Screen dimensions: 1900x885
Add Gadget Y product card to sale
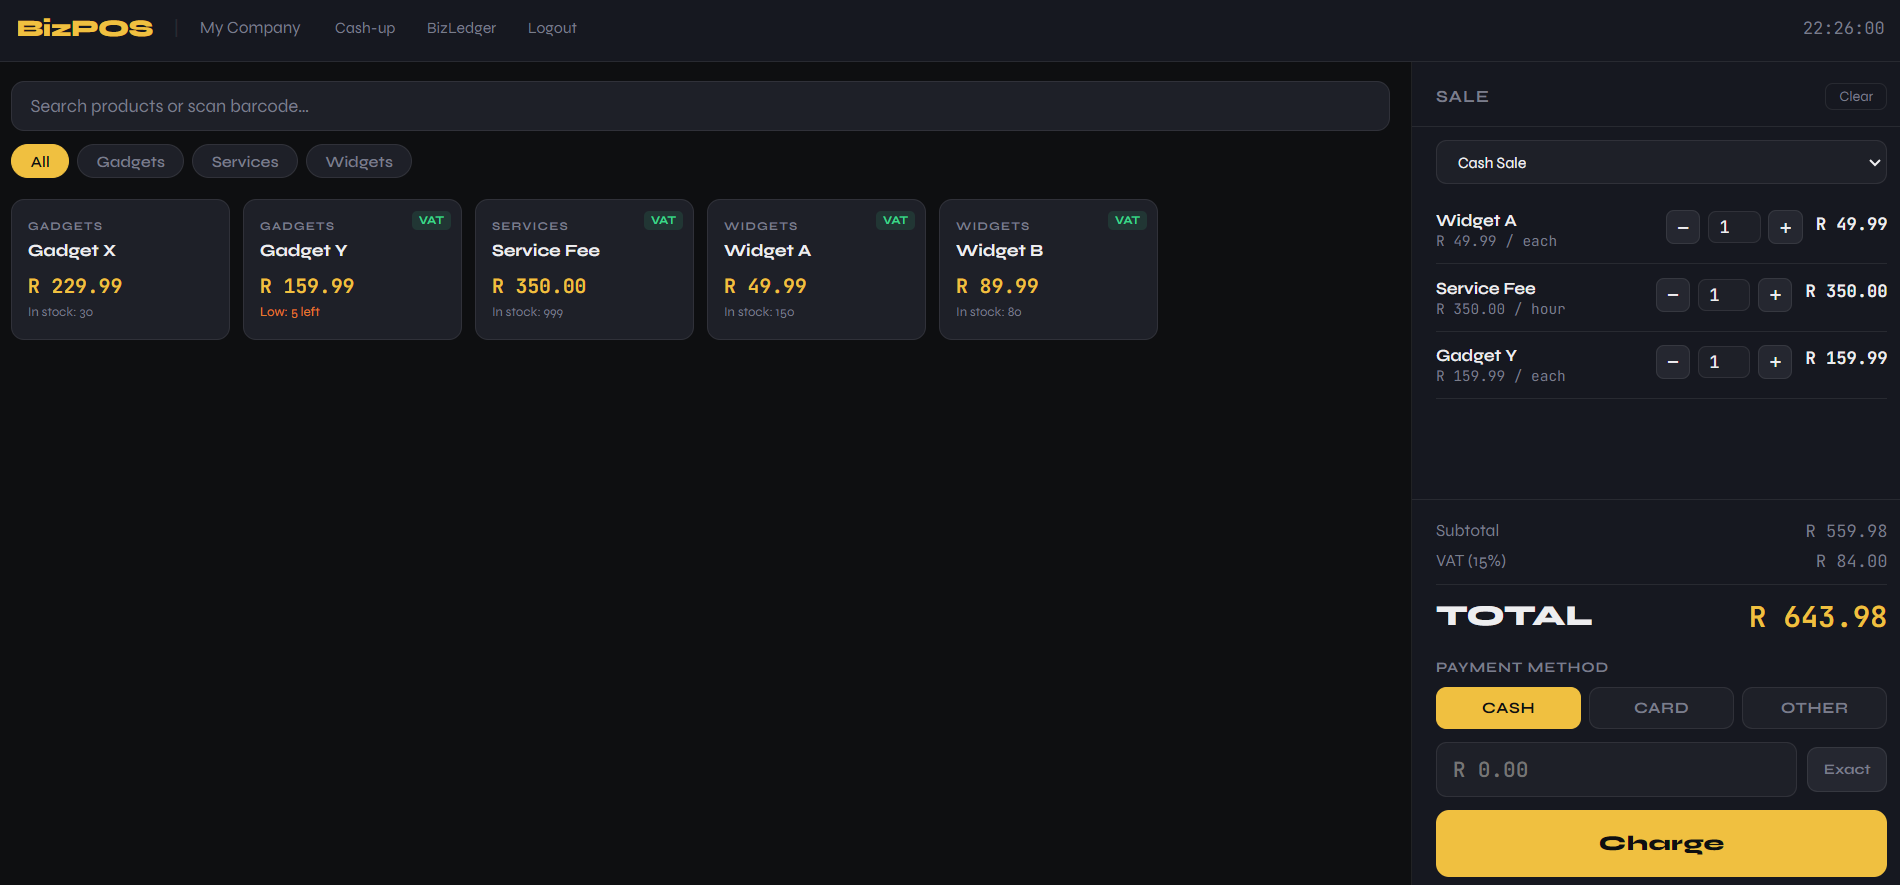[x=352, y=269]
